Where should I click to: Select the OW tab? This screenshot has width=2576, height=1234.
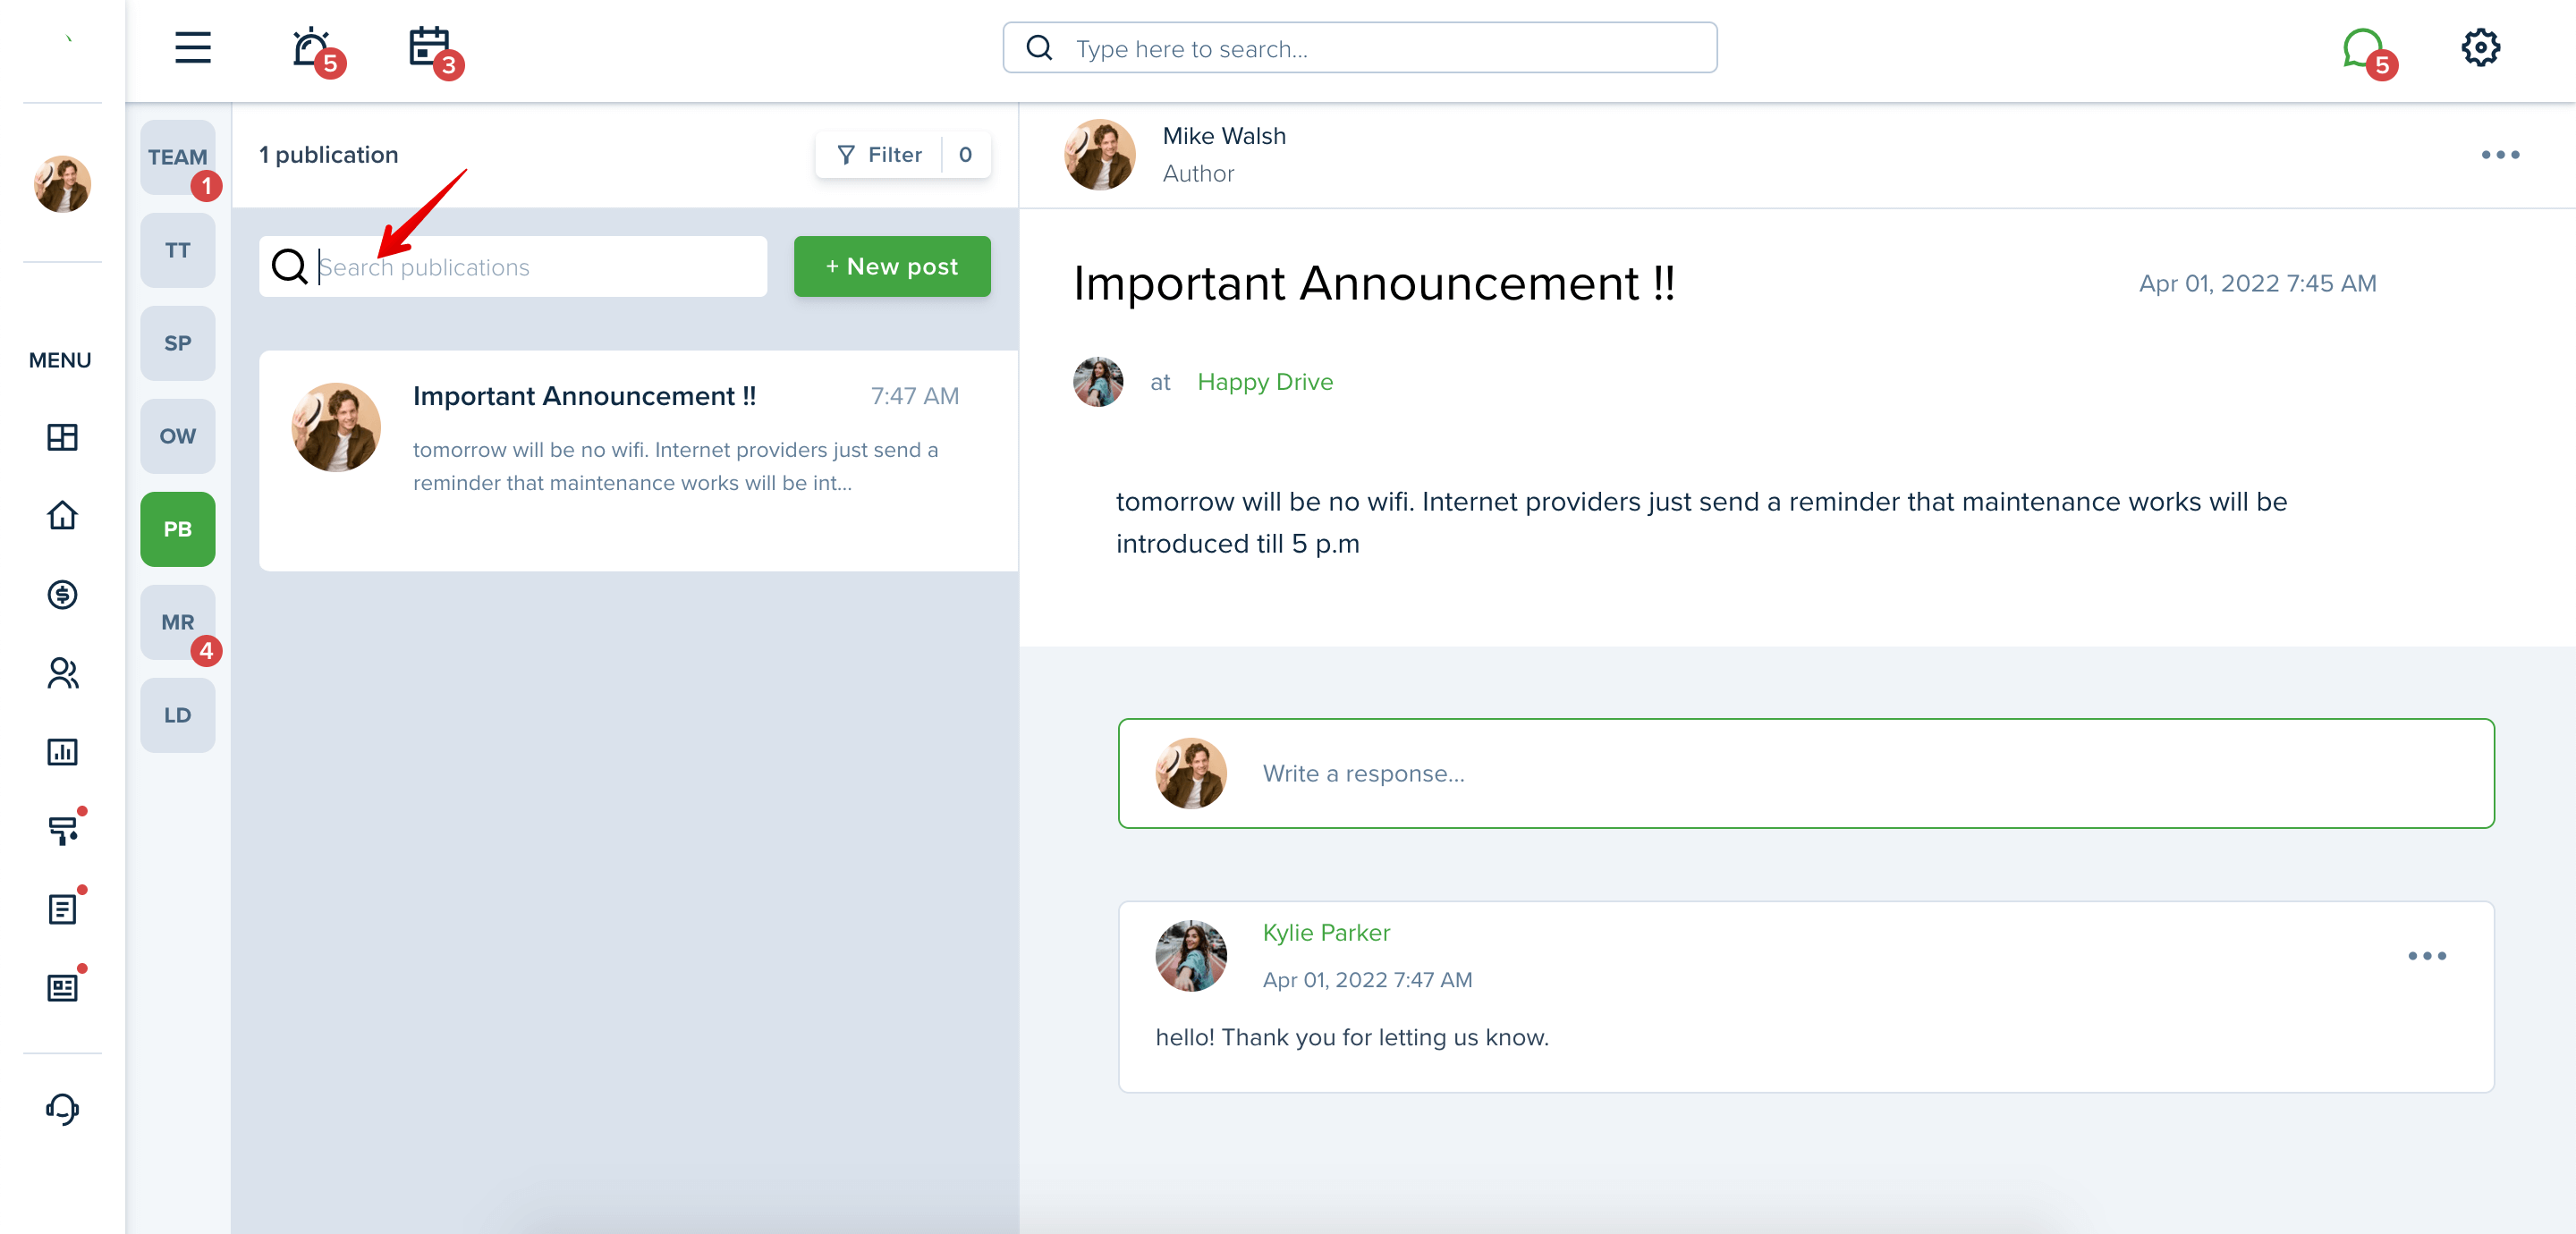point(177,436)
